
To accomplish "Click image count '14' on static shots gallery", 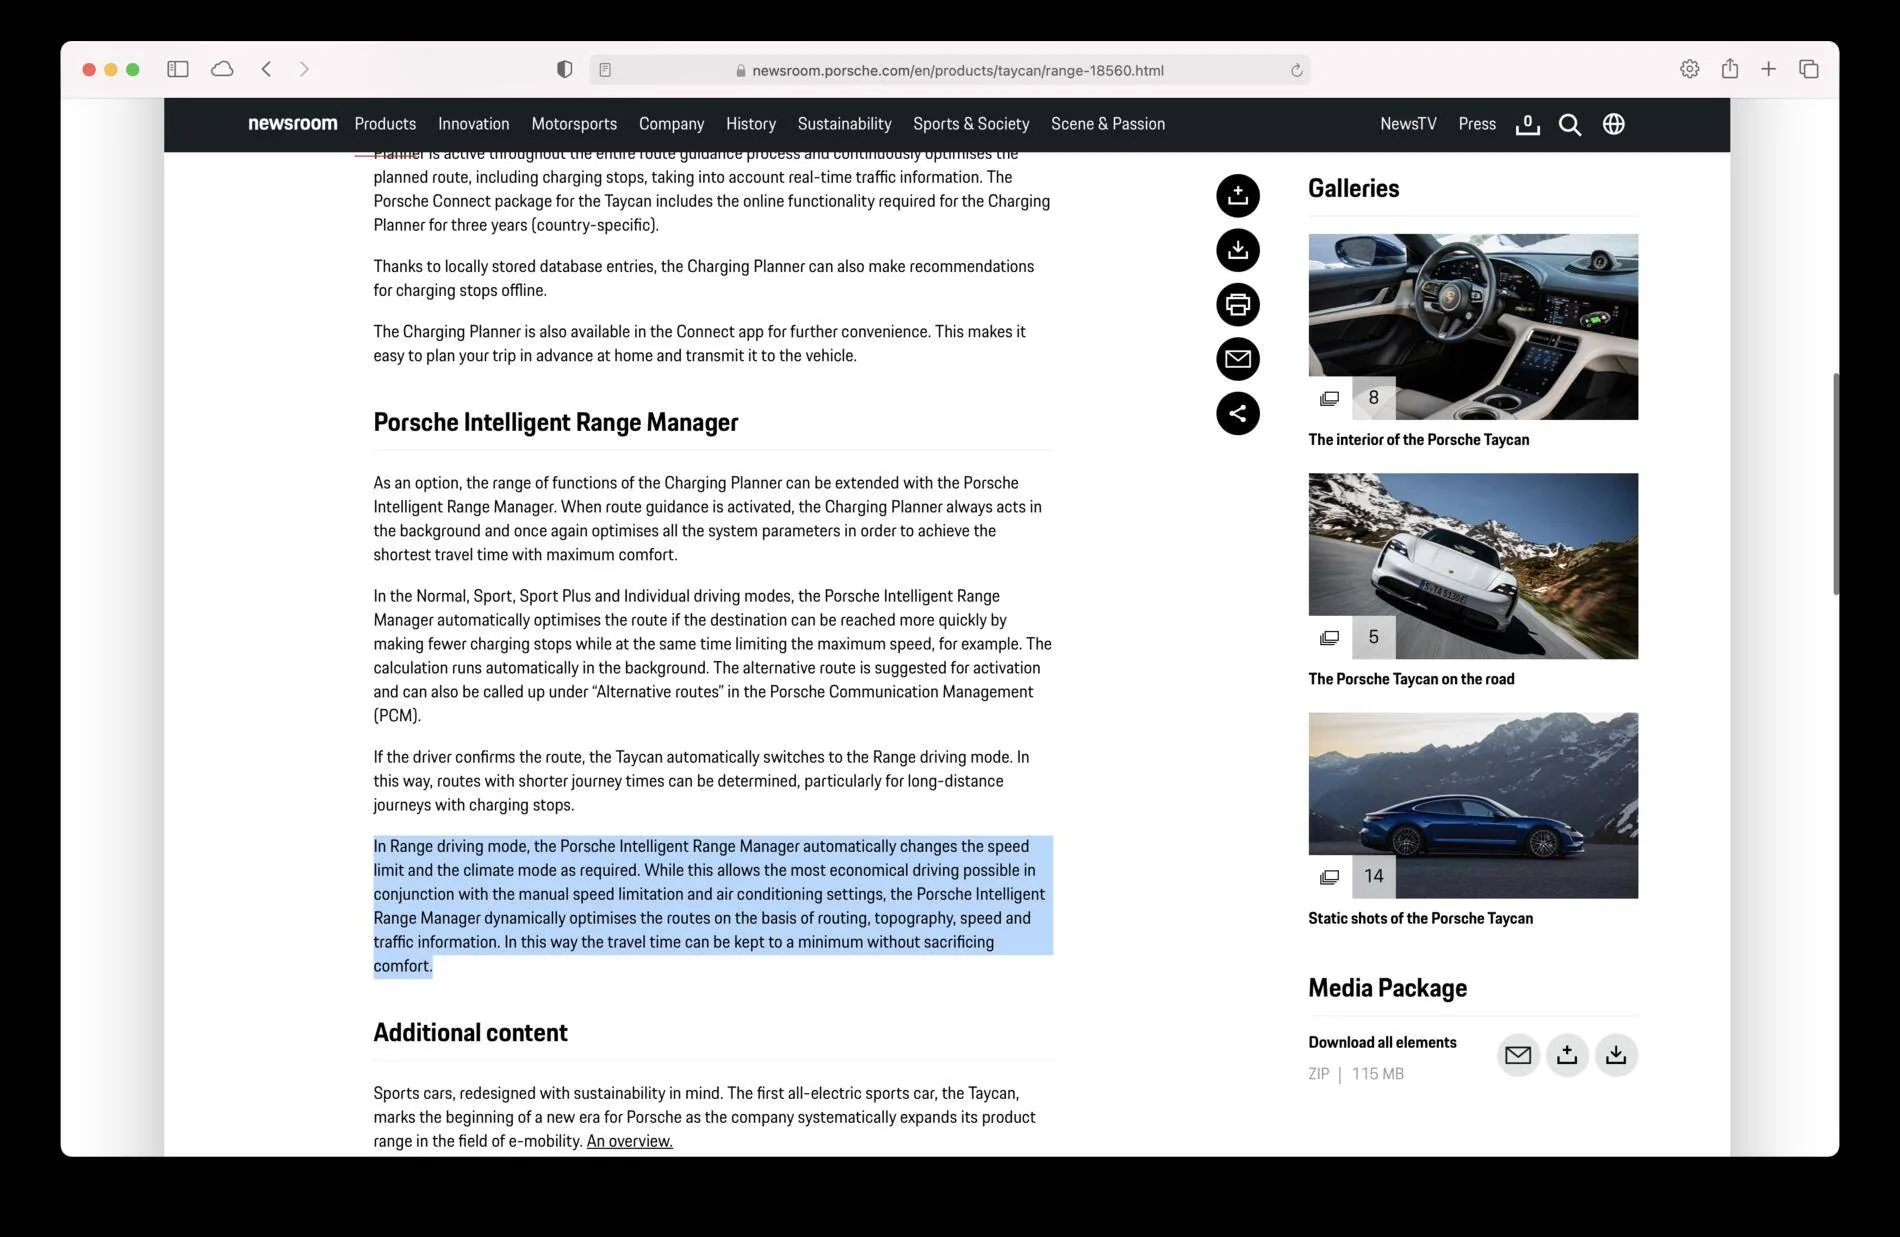I will [x=1374, y=877].
